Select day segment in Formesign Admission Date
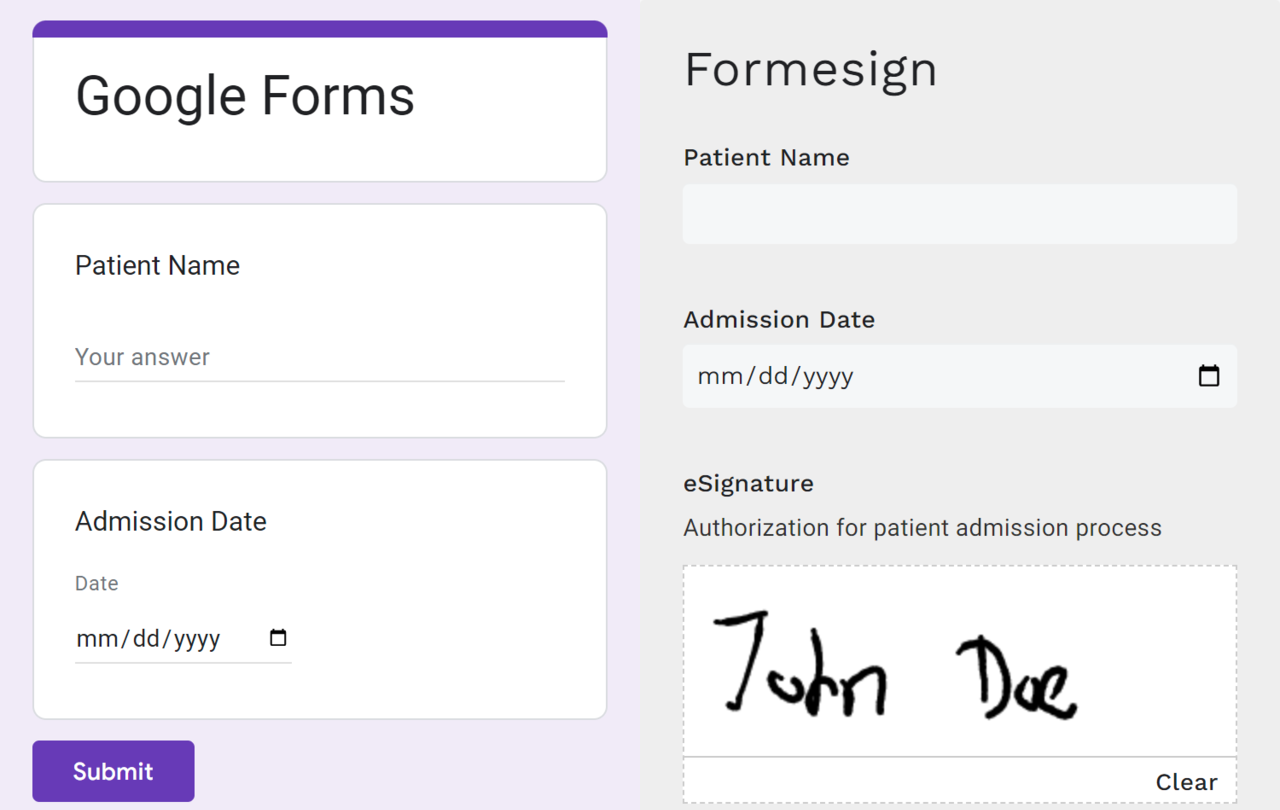The height and width of the screenshot is (810, 1280). point(773,377)
